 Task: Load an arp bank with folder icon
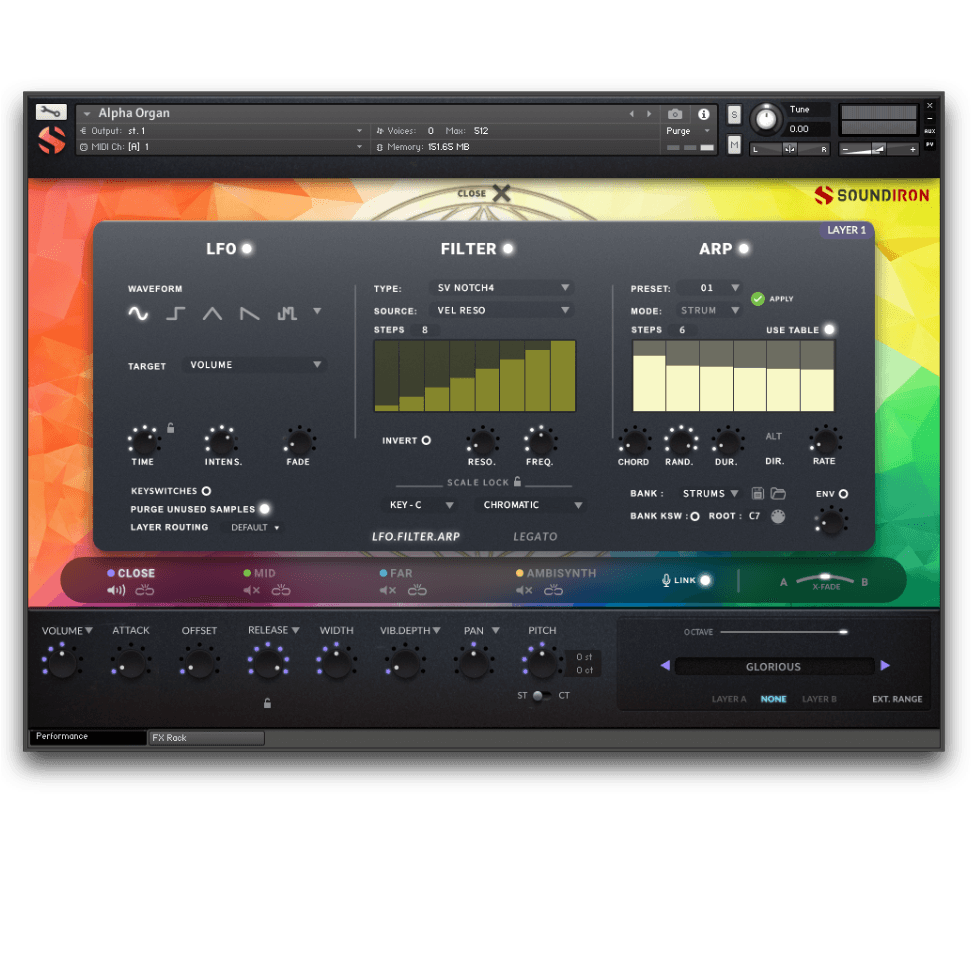click(x=778, y=493)
